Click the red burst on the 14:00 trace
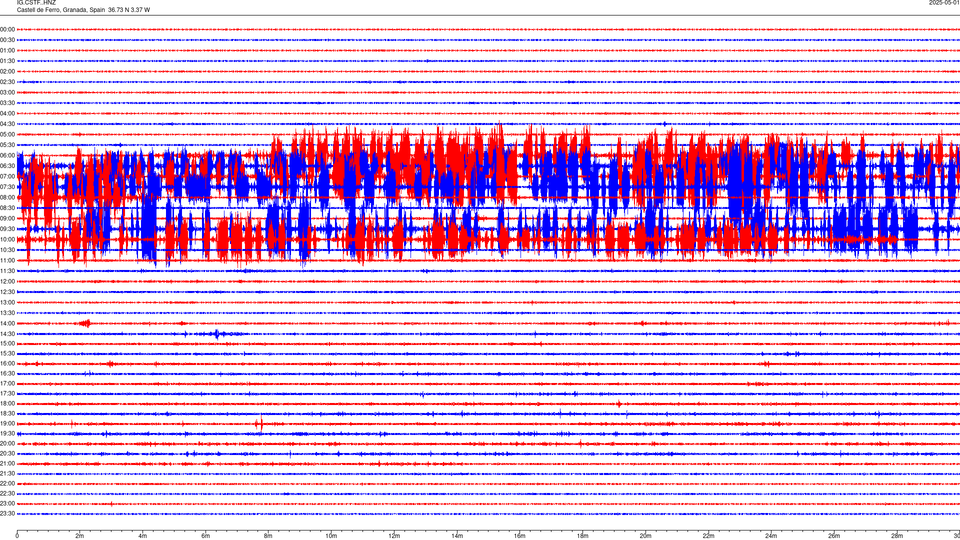Screen dimensions: 960x540 click(x=84, y=323)
